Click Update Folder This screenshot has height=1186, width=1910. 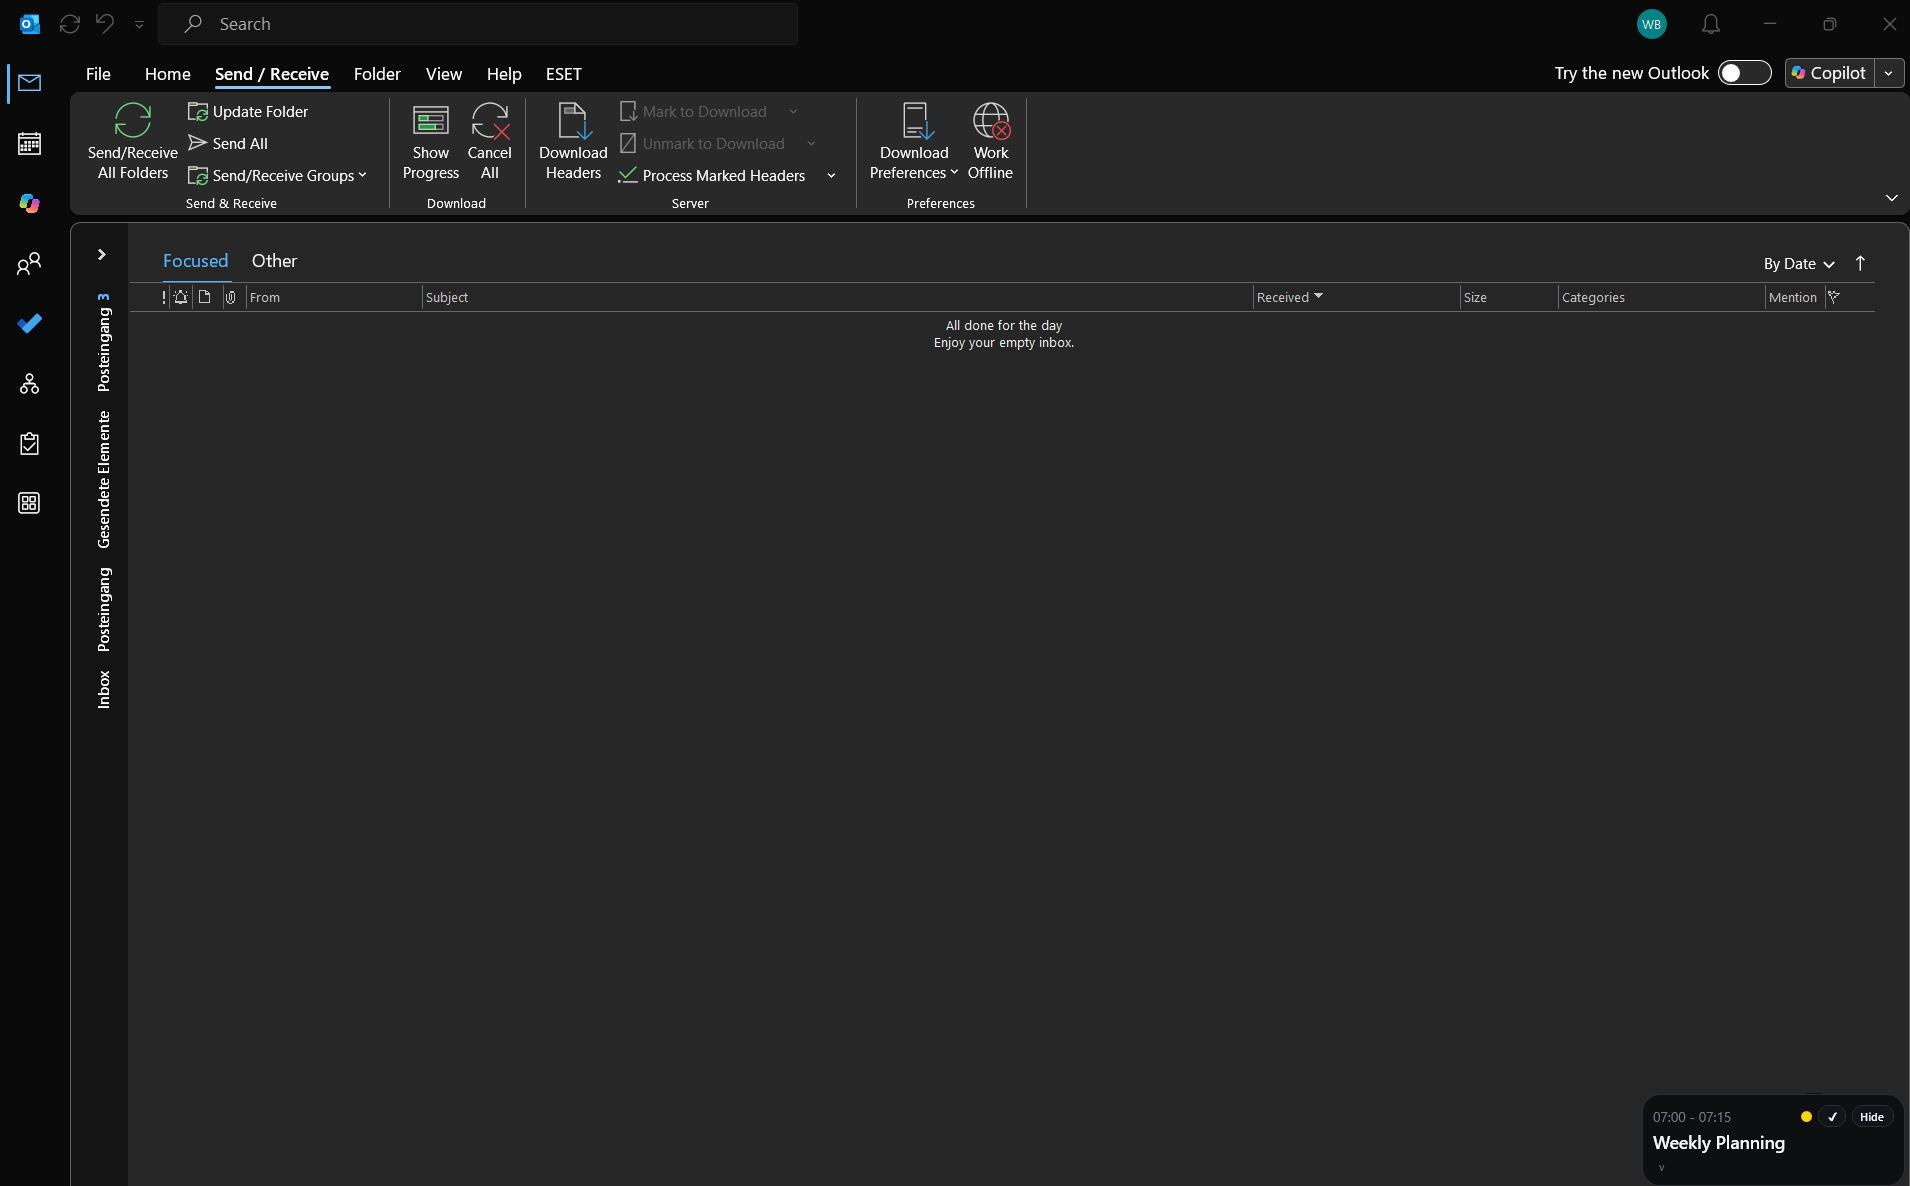coord(248,112)
